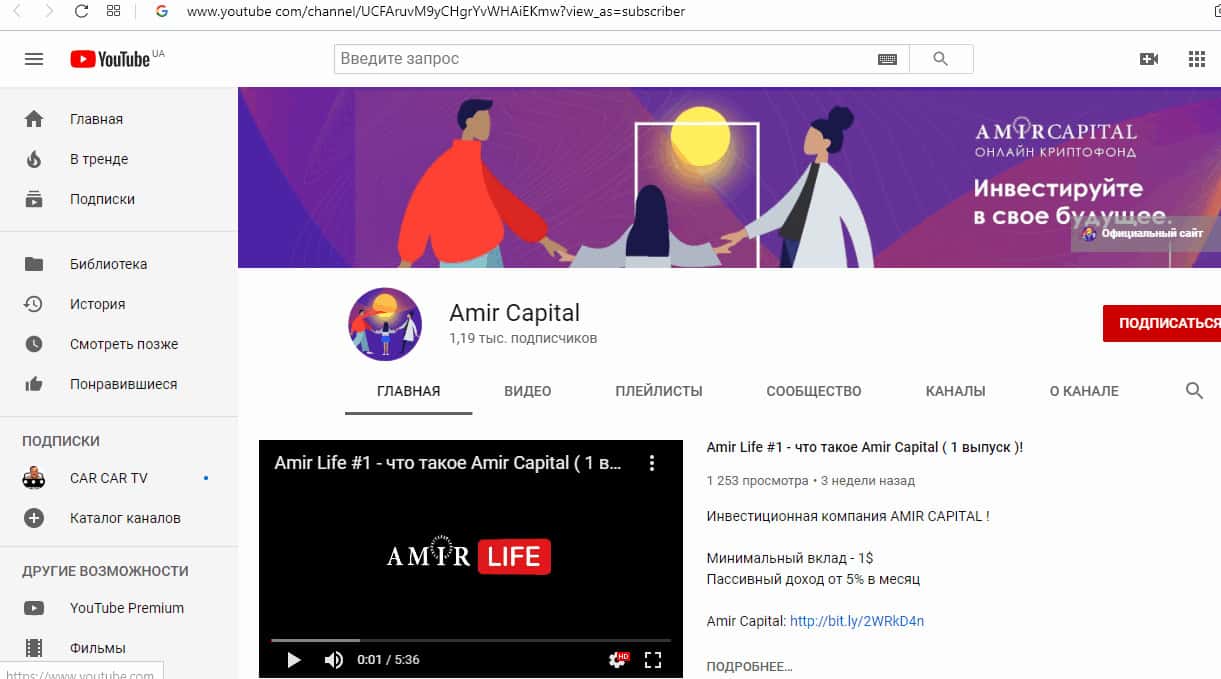Switch to the СООБЩЕСТВО tab
The image size is (1221, 679).
click(814, 391)
